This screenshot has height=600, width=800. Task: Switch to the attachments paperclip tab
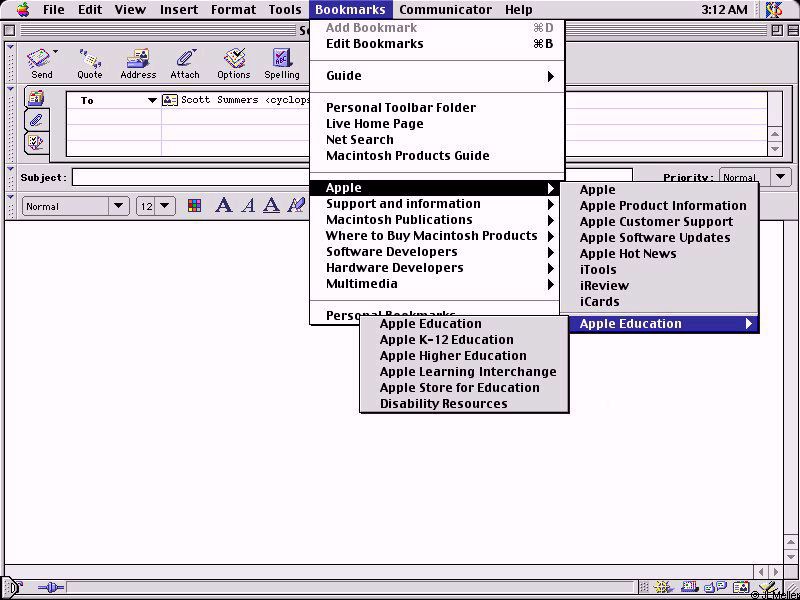(36, 120)
